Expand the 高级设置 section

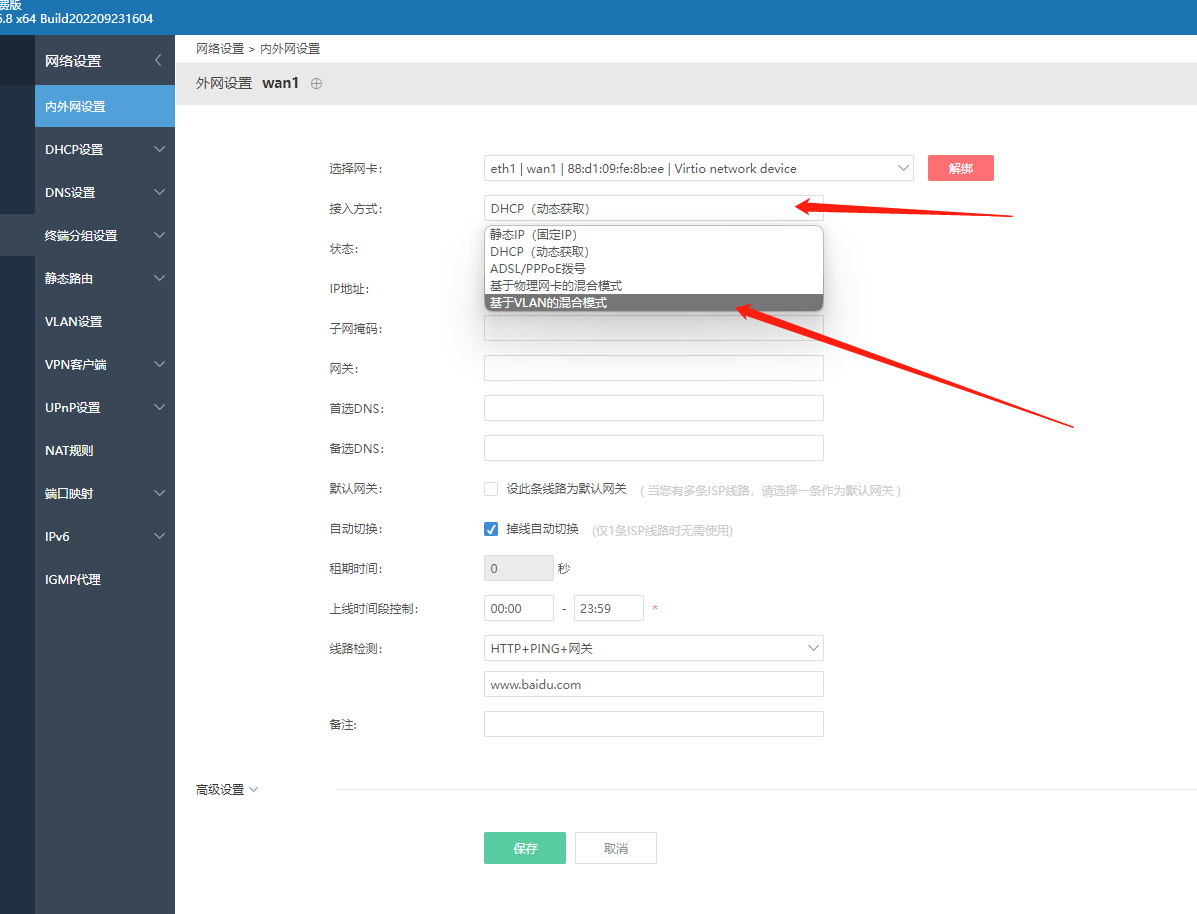[227, 790]
